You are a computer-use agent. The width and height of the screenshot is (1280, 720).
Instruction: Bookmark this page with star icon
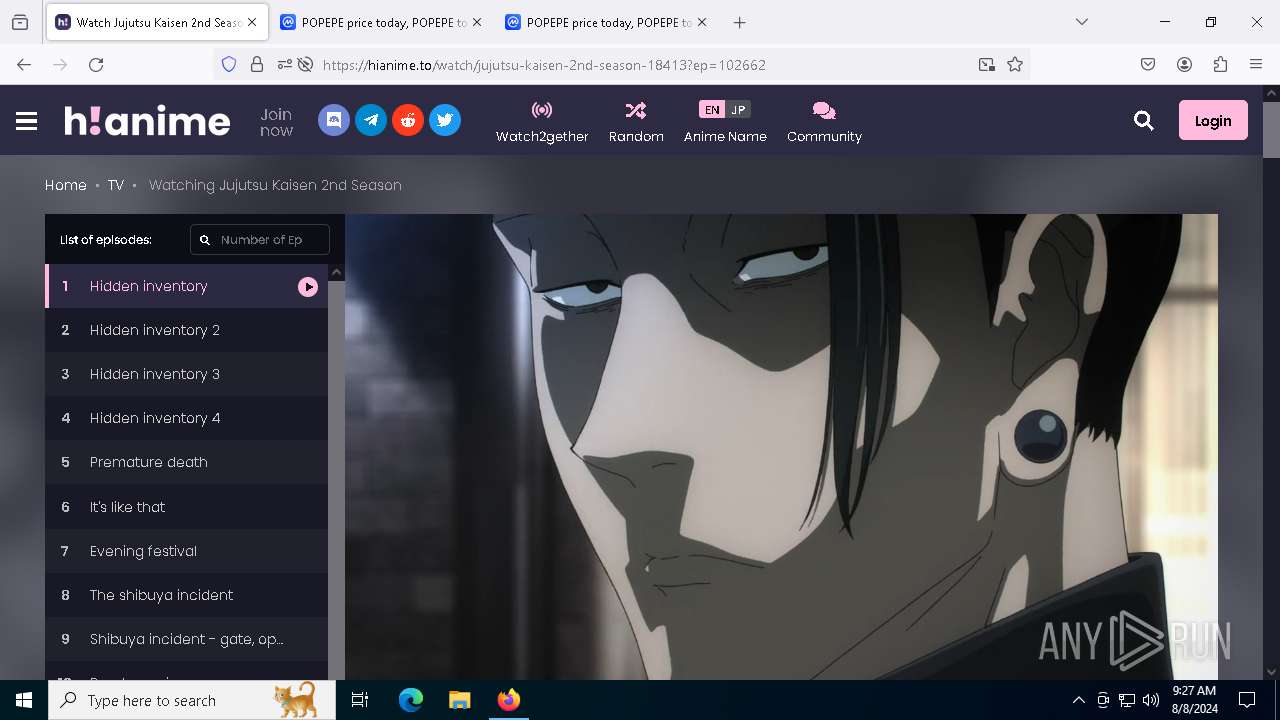coord(1015,64)
